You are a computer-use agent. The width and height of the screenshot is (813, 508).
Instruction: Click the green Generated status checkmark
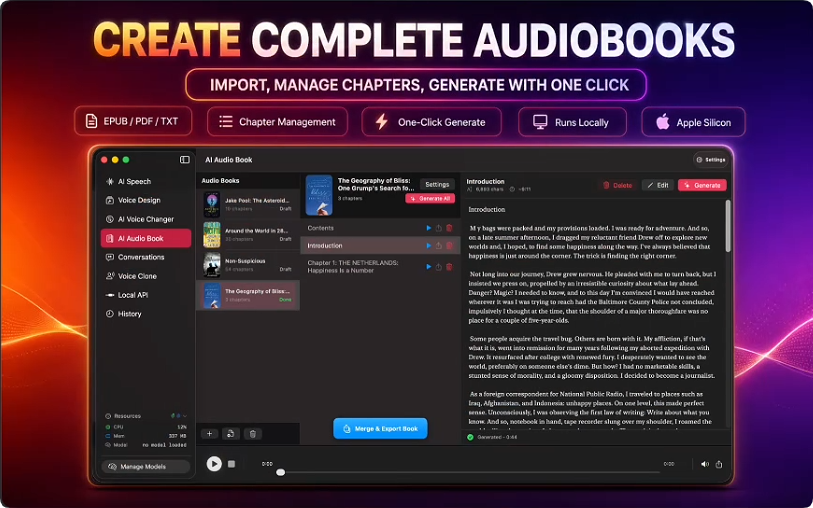470,437
